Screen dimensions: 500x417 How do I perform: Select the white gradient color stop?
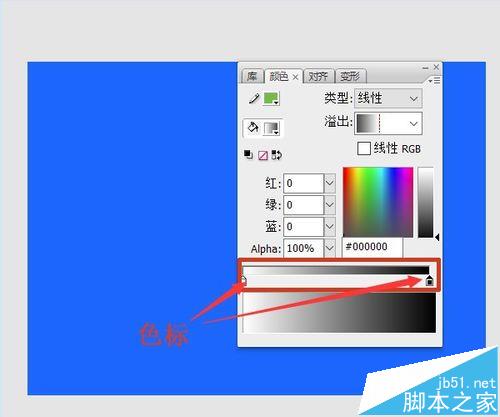point(244,281)
